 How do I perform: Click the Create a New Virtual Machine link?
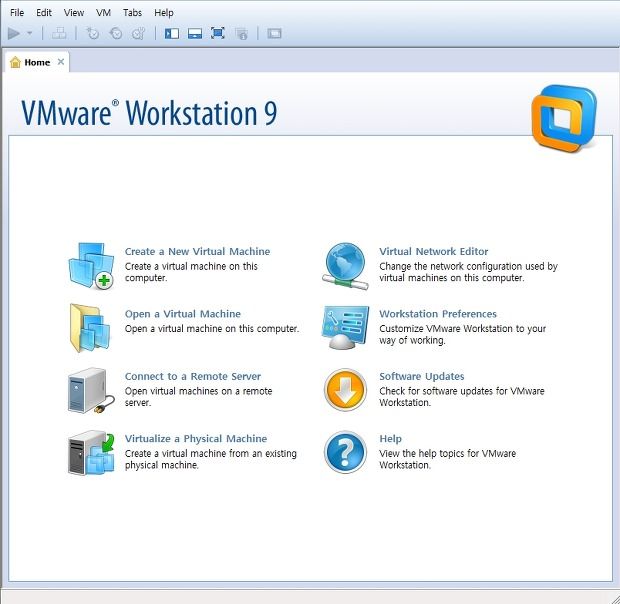tap(197, 251)
